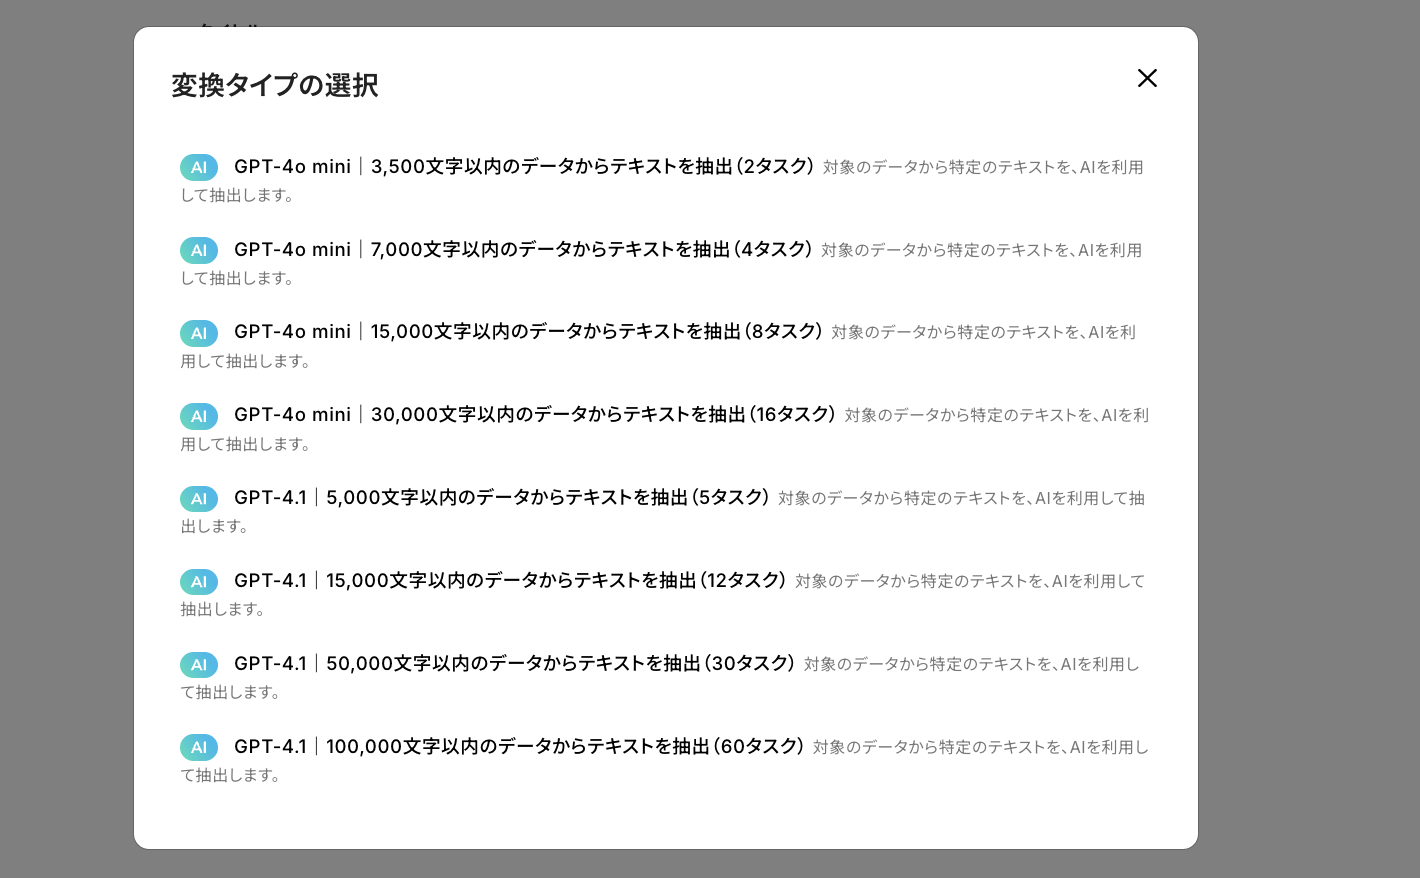
Task: Choose GPT-4.1 5,000文字以内 (5タスク) option title
Action: 502,498
